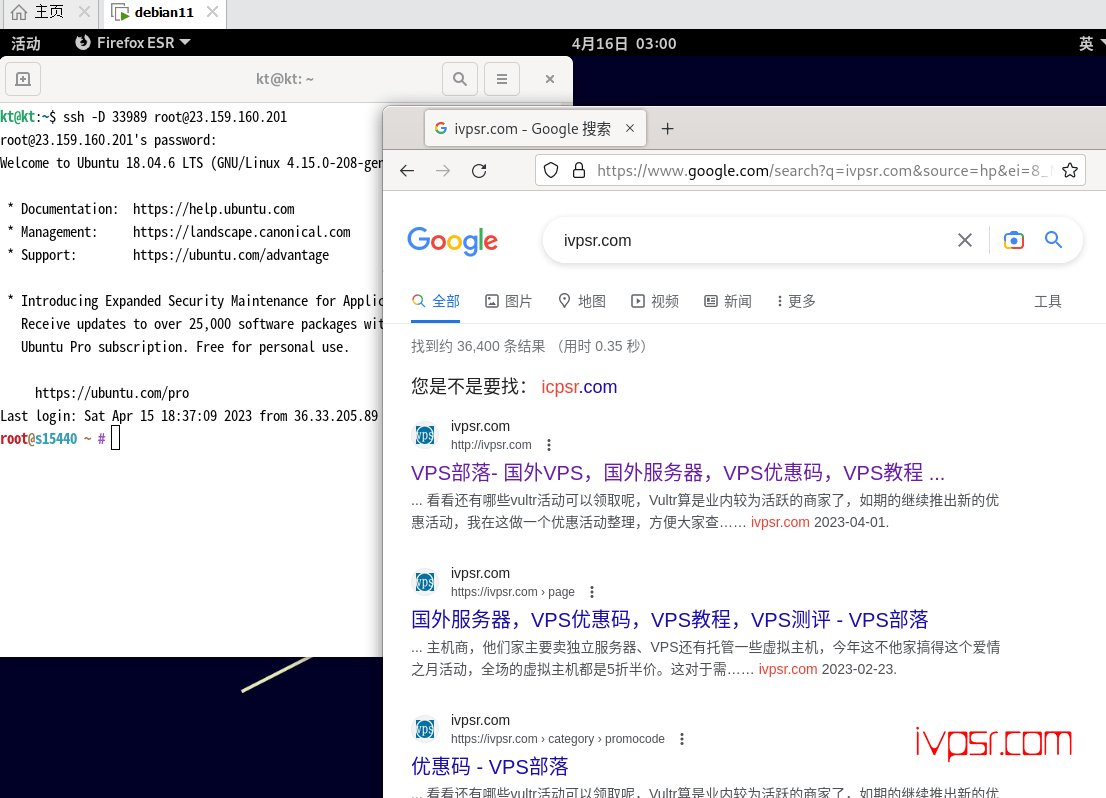Open options for the http://ivpsr.com result
The height and width of the screenshot is (798, 1106).
[549, 445]
